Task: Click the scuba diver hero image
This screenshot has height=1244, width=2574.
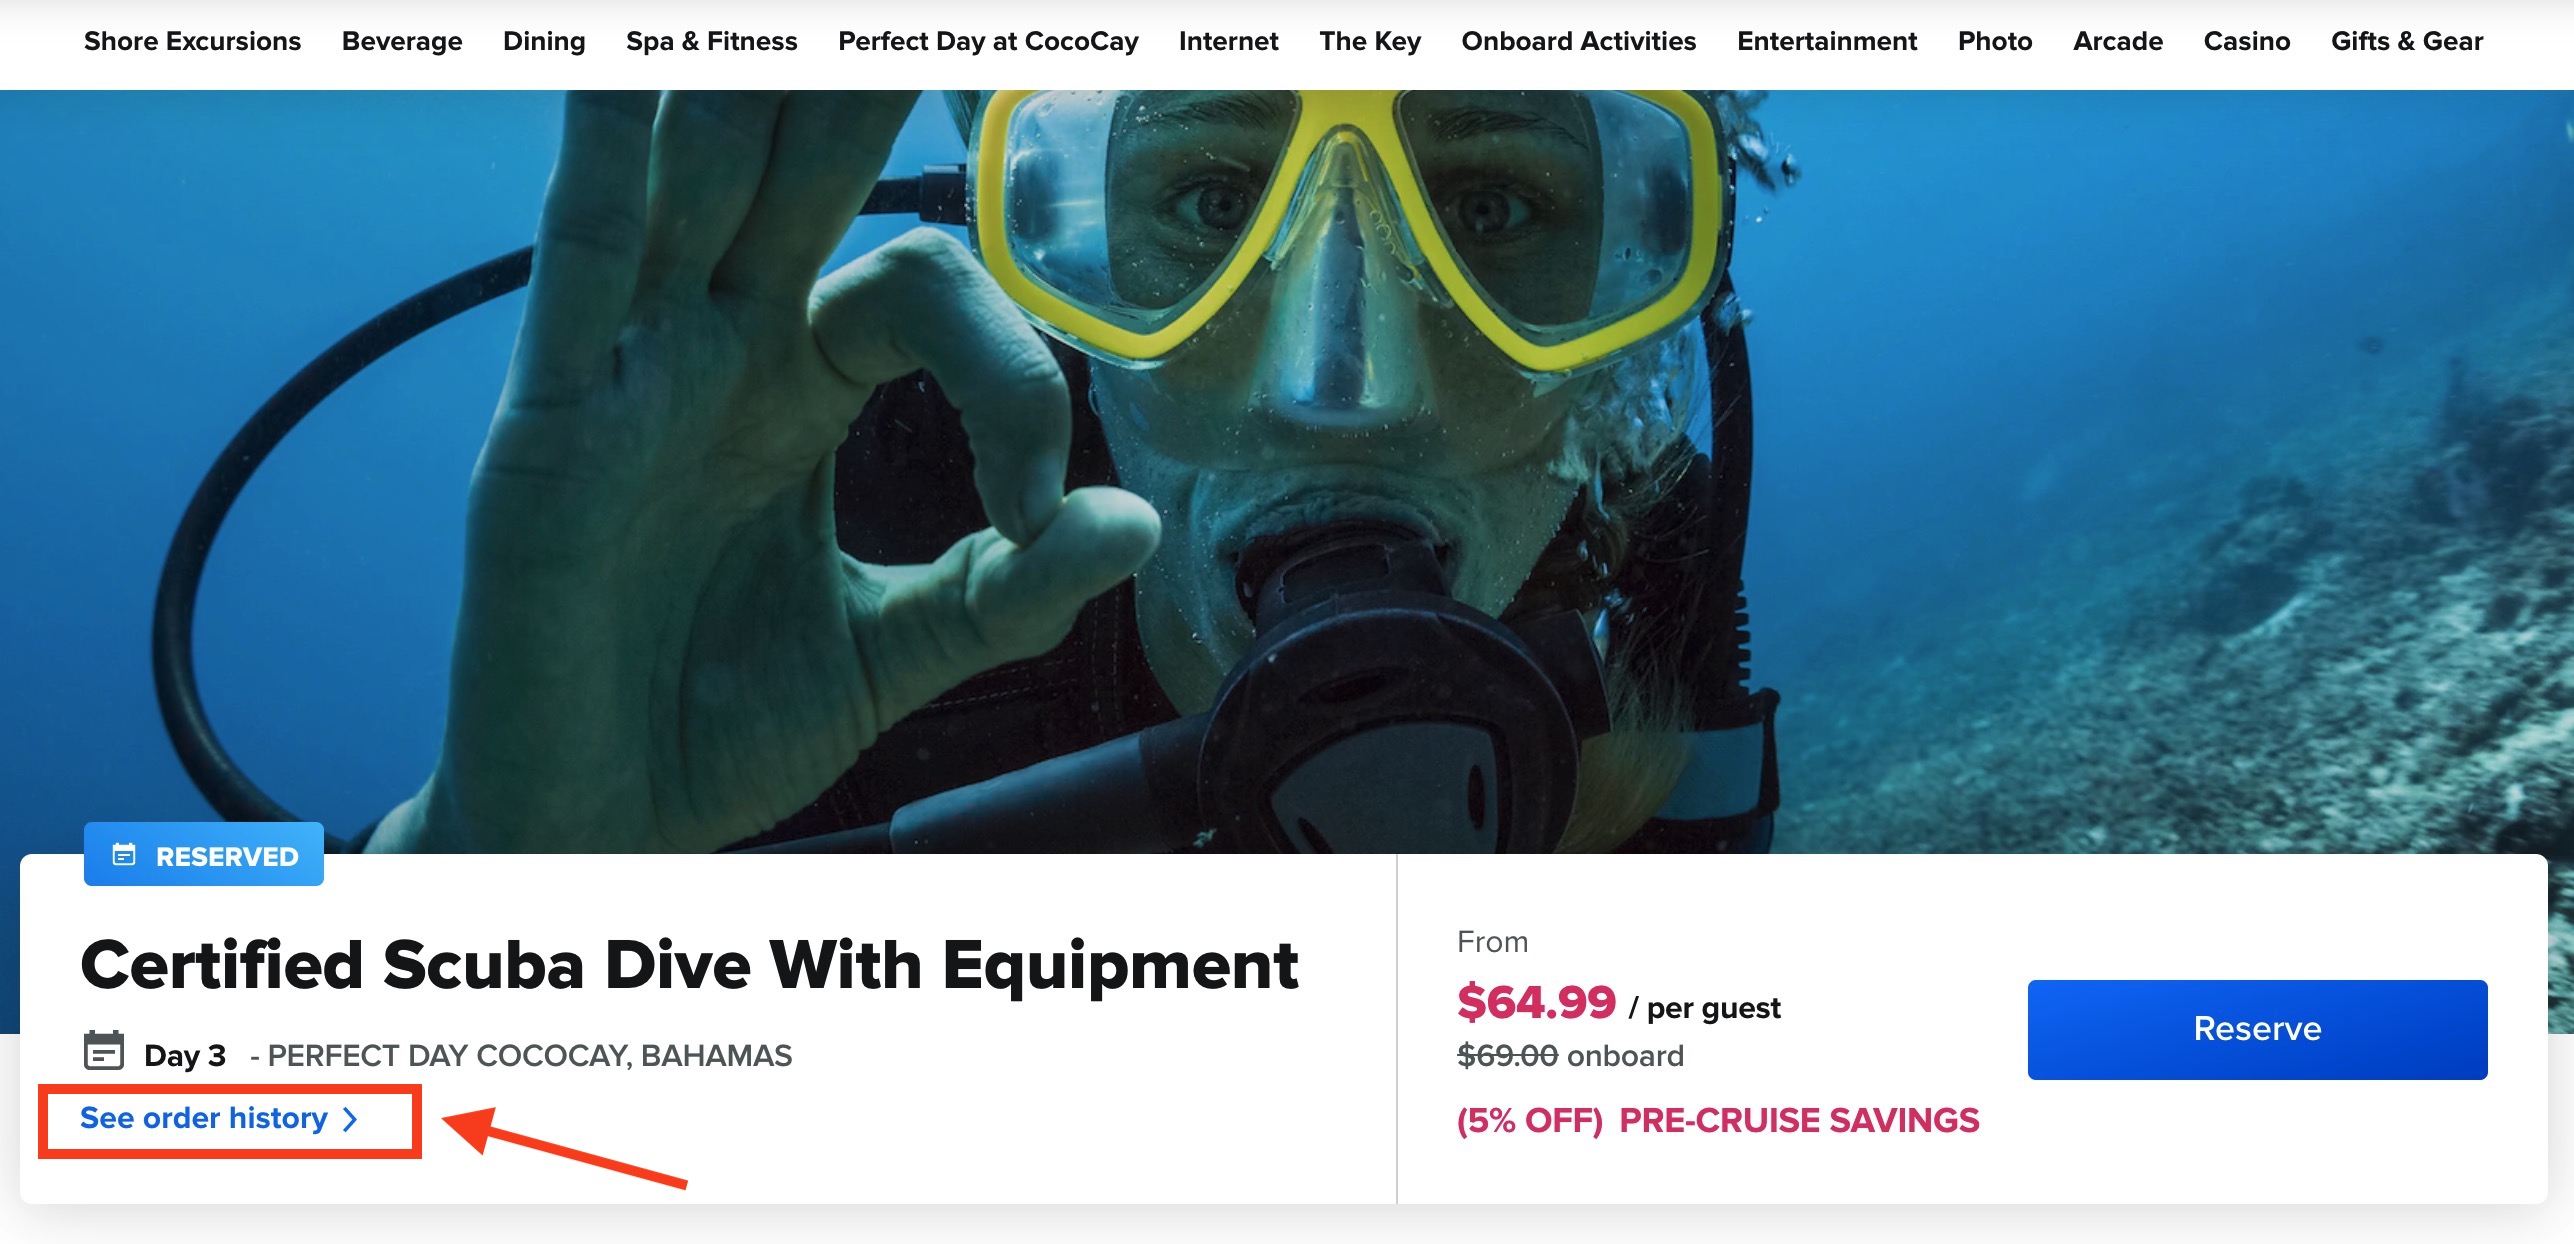Action: coord(1287,470)
